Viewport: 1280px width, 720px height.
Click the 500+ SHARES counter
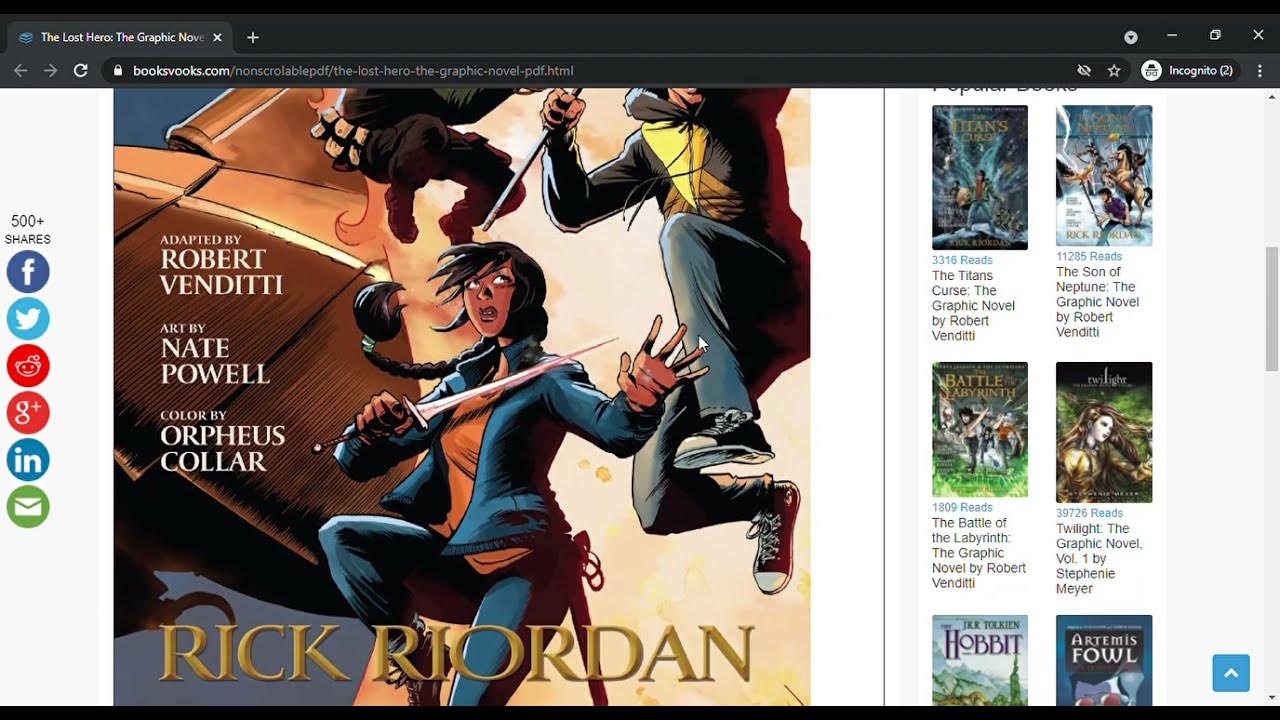click(x=28, y=229)
